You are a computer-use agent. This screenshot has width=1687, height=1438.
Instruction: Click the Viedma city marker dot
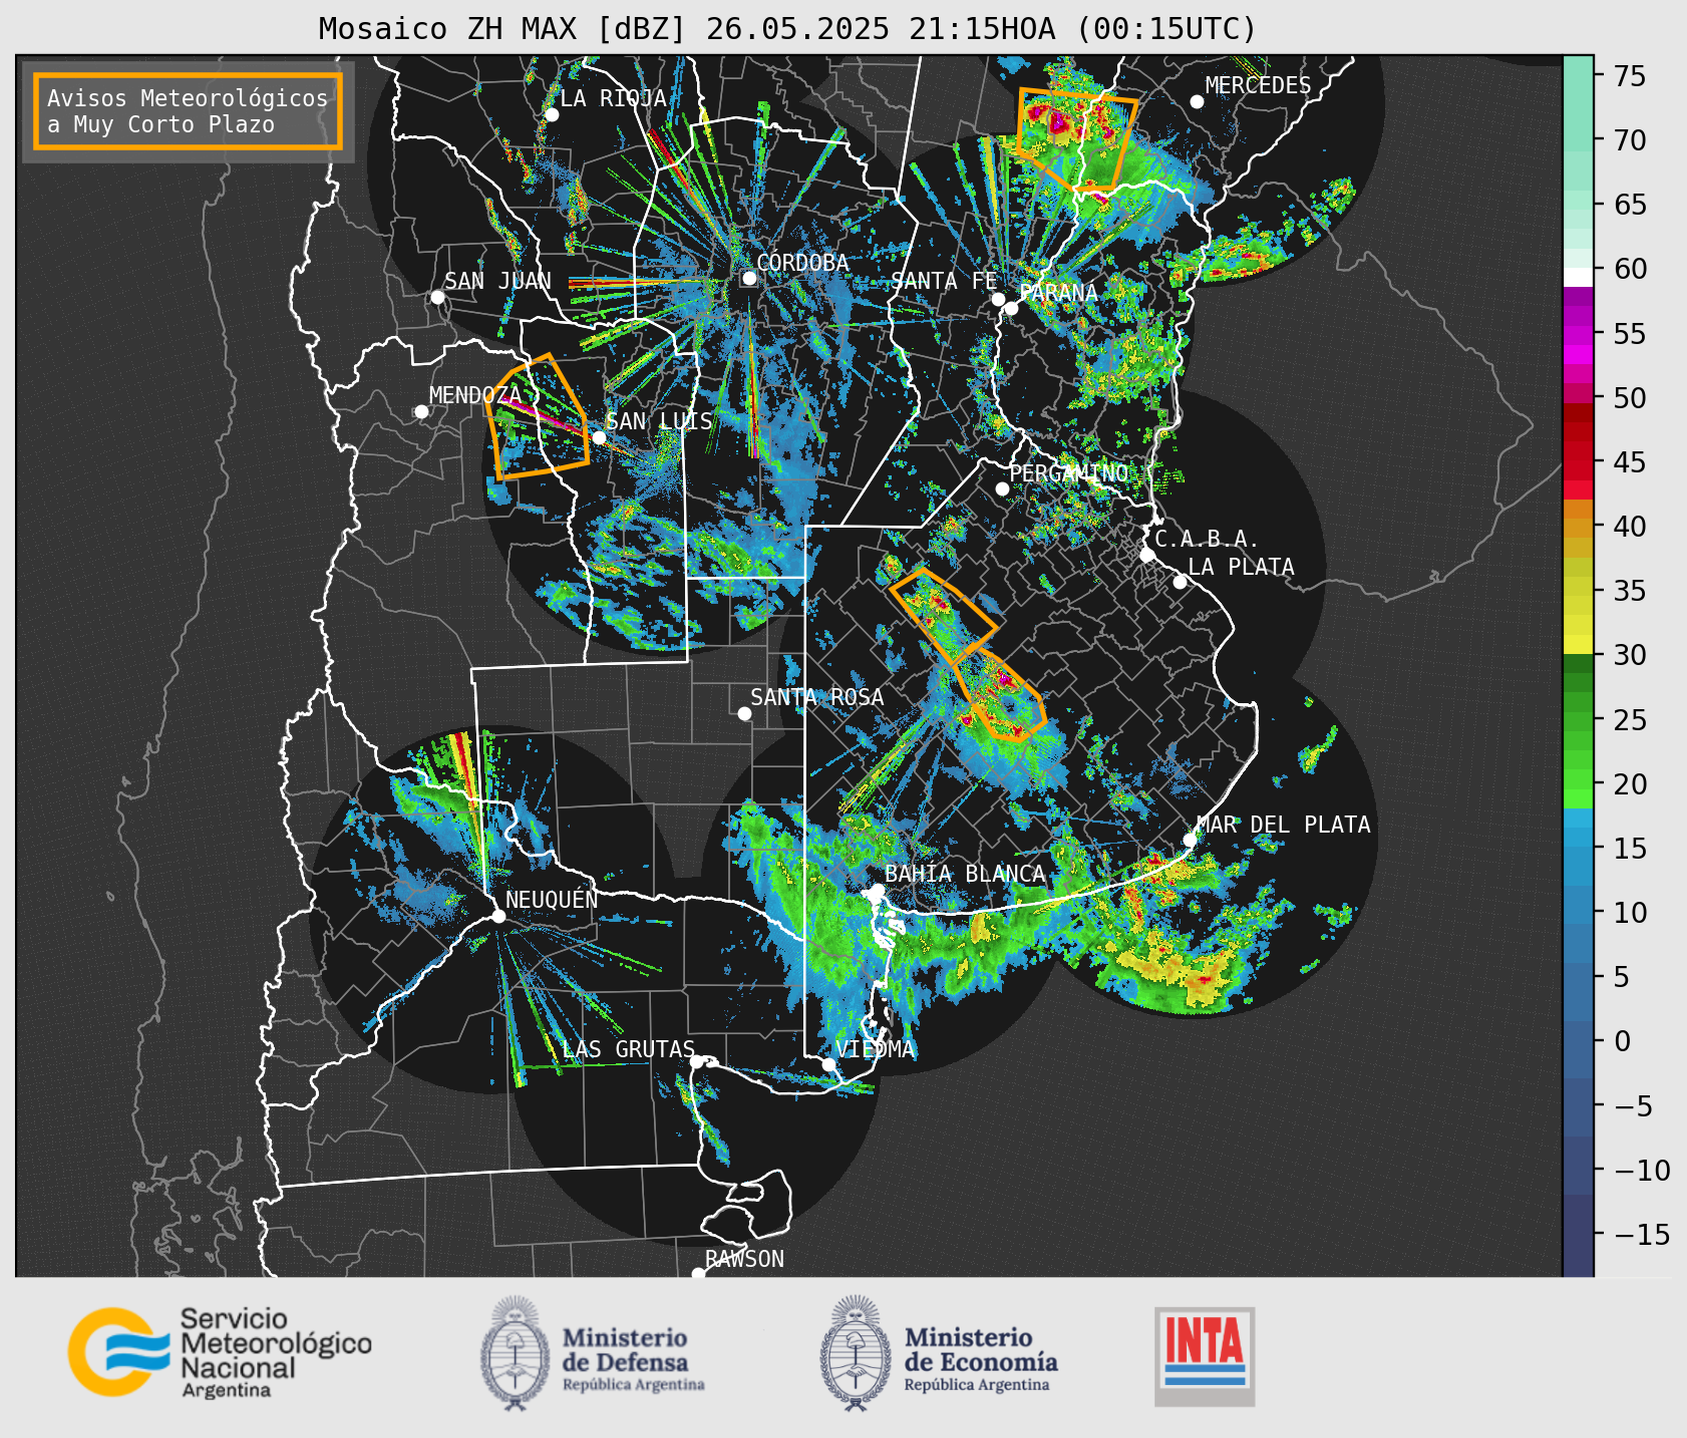[828, 1064]
